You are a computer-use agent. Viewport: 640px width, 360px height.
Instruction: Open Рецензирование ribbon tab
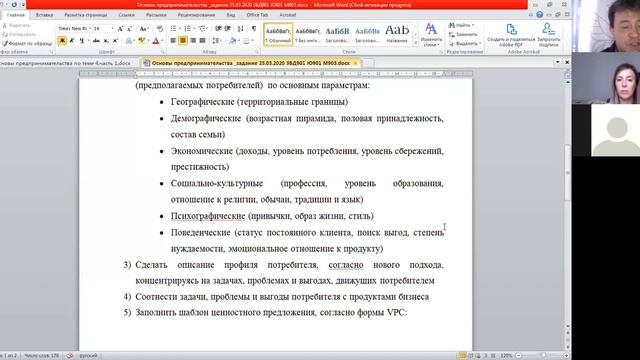(196, 15)
